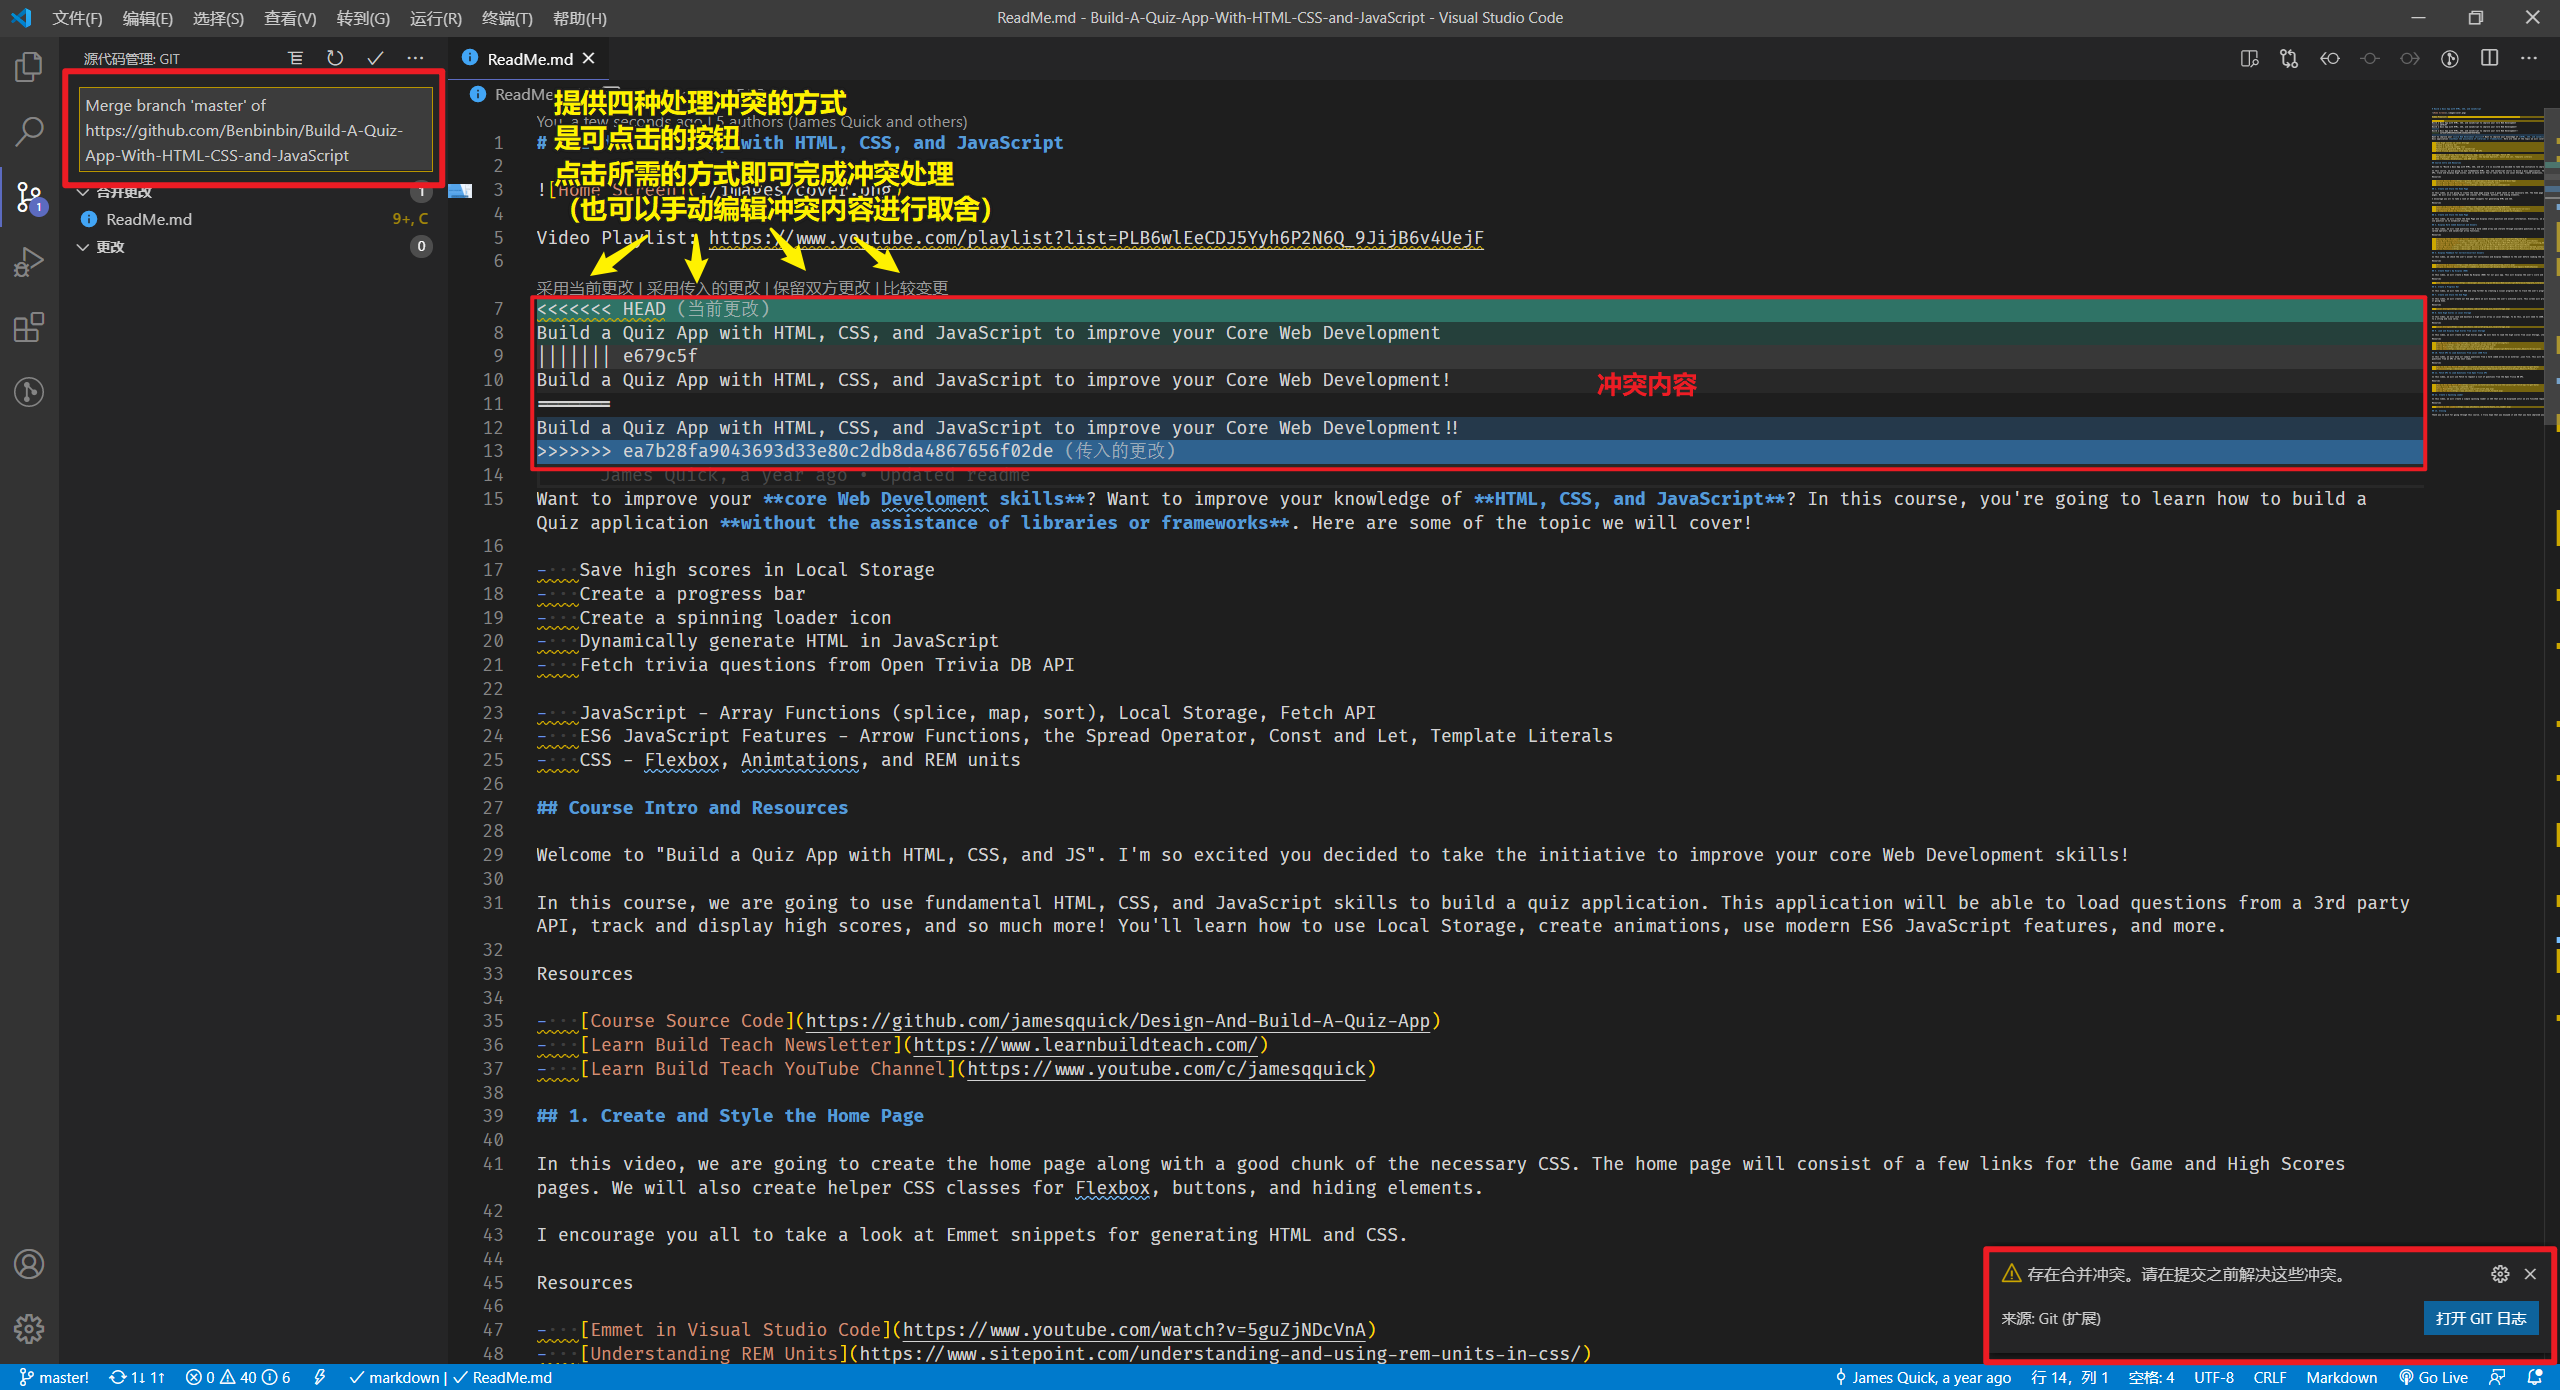The height and width of the screenshot is (1390, 2560).
Task: Open Course Source Code GitHub link
Action: pos(1118,1021)
